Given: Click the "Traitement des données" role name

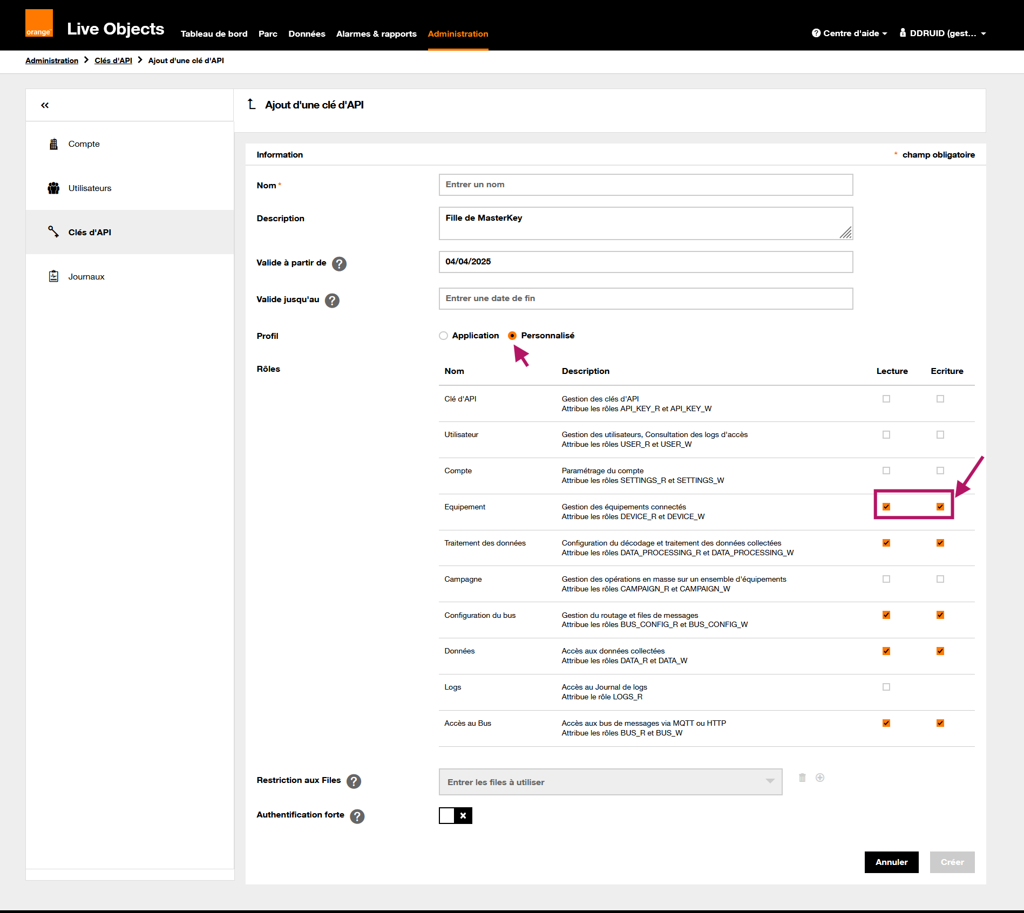Looking at the screenshot, I should coord(485,543).
